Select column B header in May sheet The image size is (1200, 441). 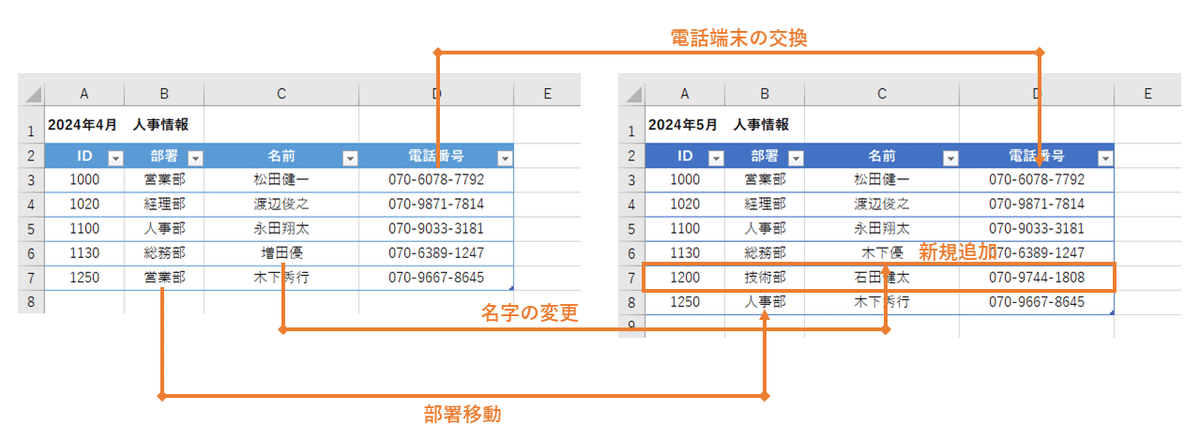click(765, 94)
